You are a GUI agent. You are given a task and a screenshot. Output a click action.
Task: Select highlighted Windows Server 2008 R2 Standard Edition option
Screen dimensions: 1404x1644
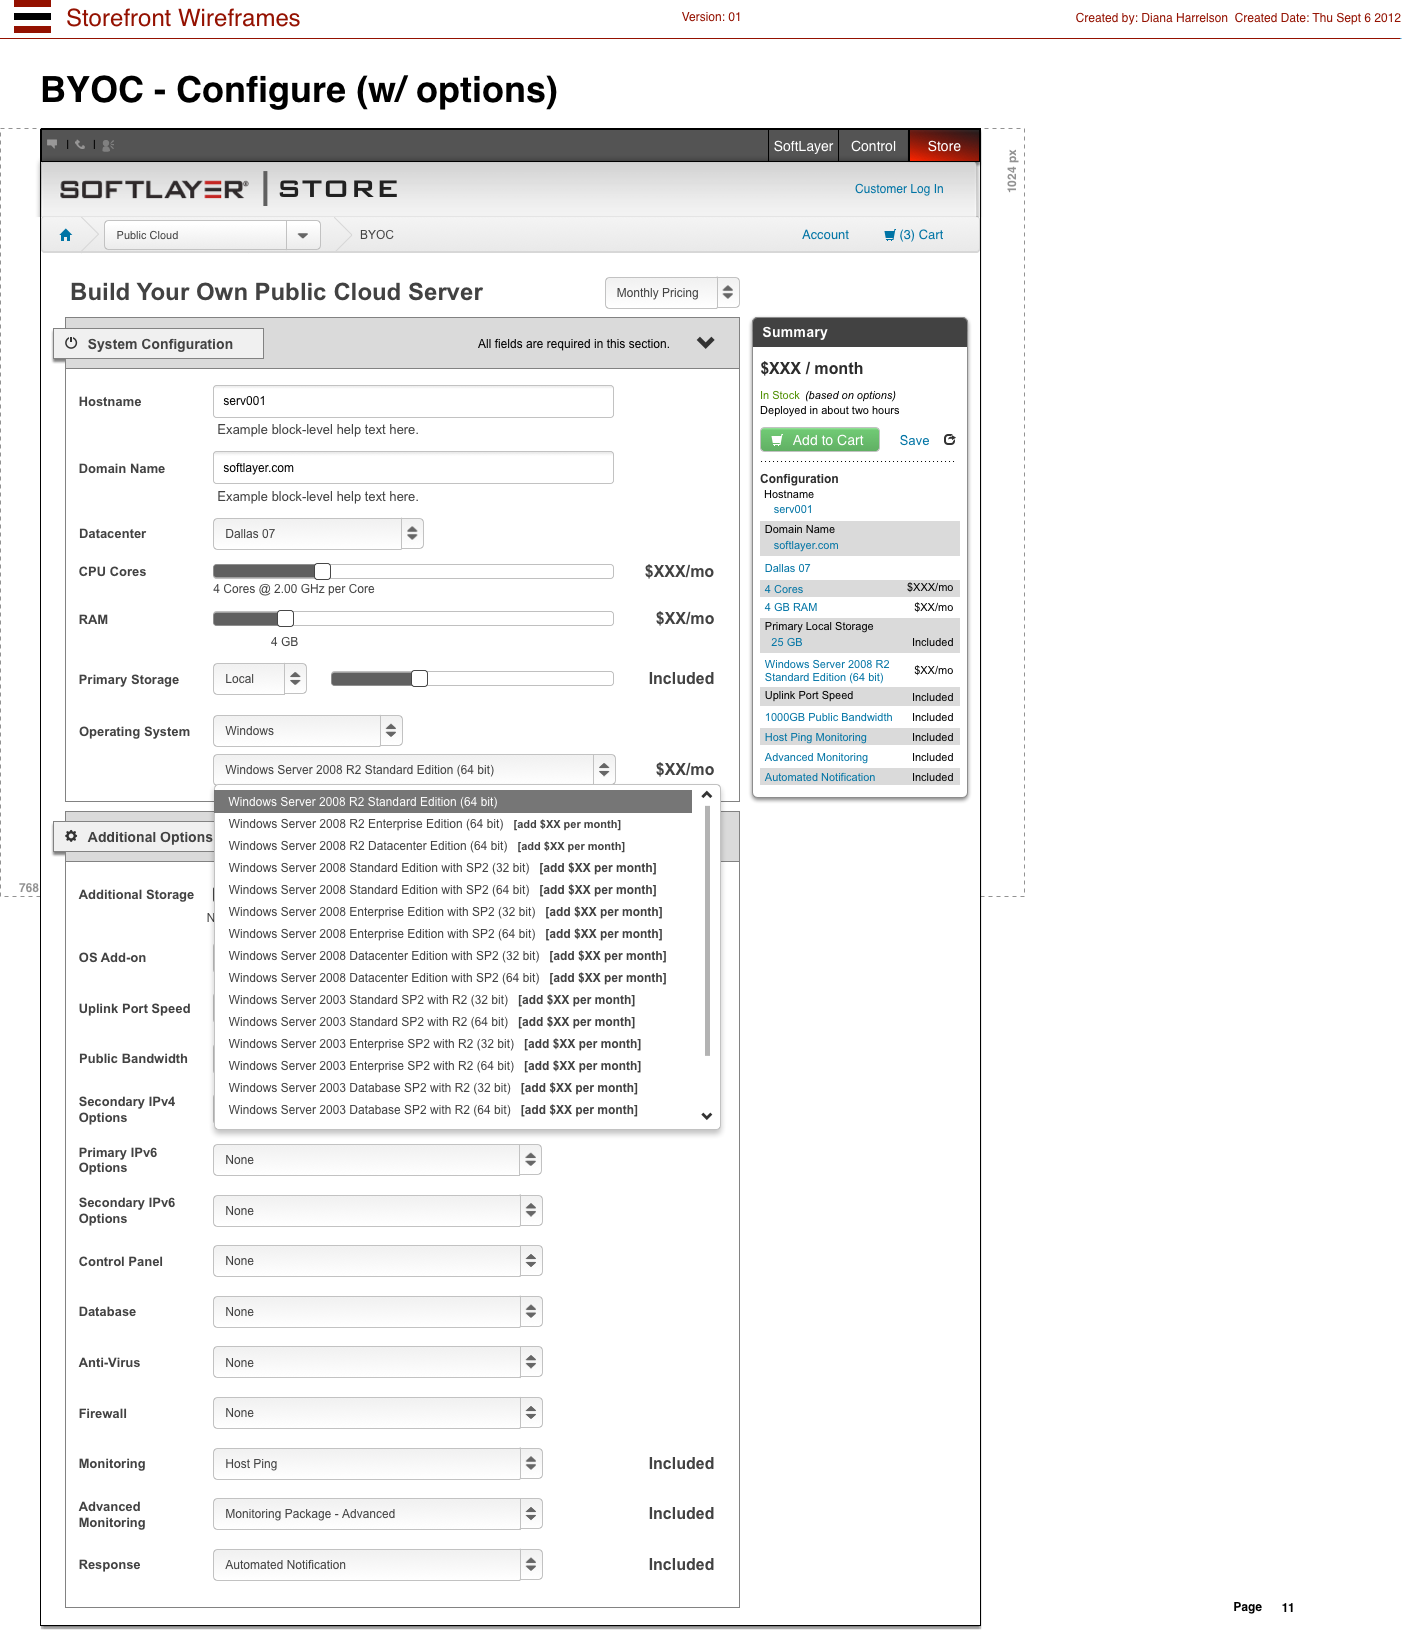[x=453, y=802]
